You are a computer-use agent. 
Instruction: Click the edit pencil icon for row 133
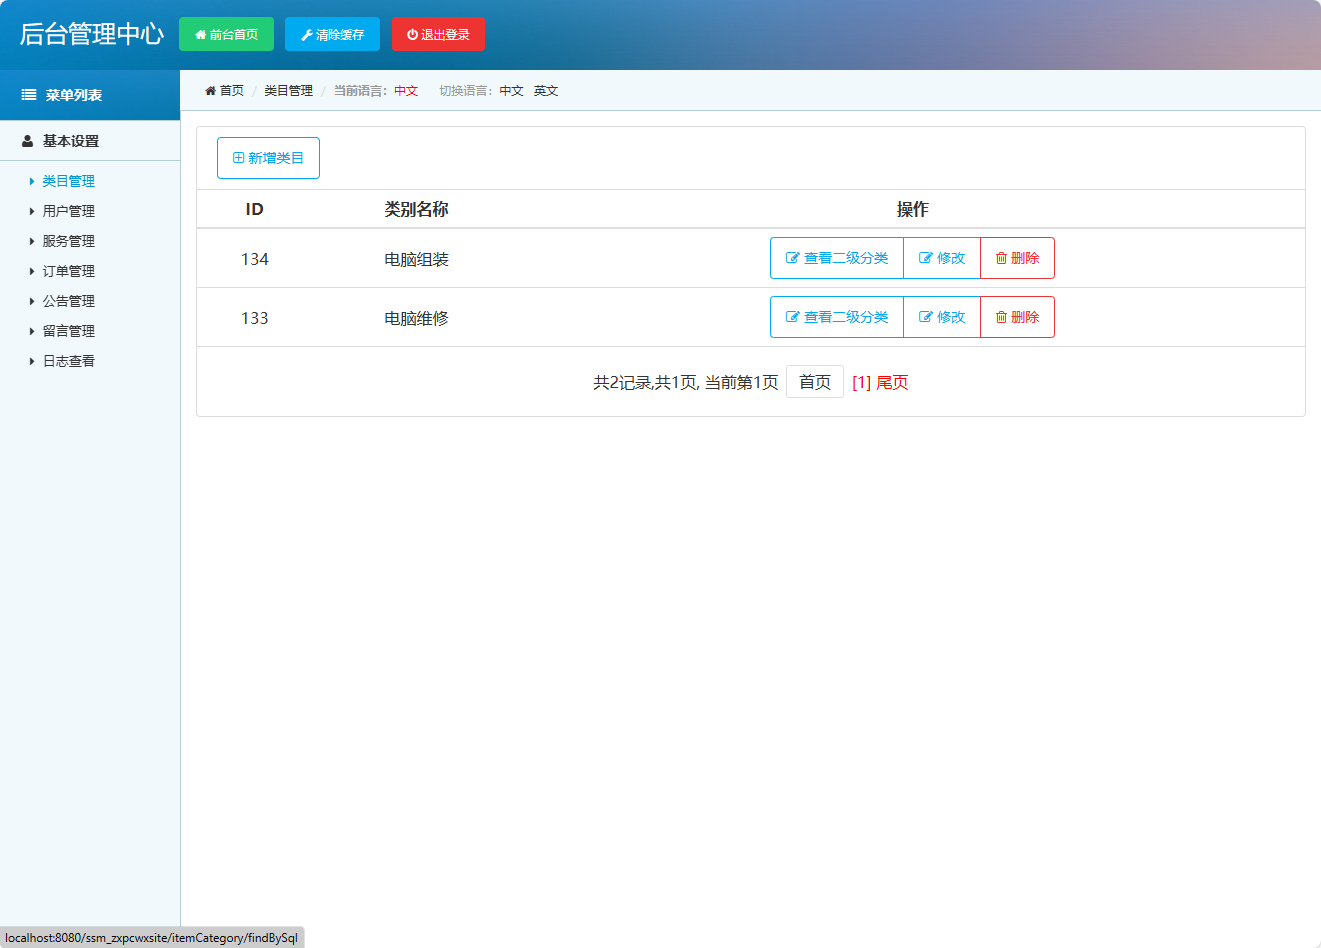925,317
